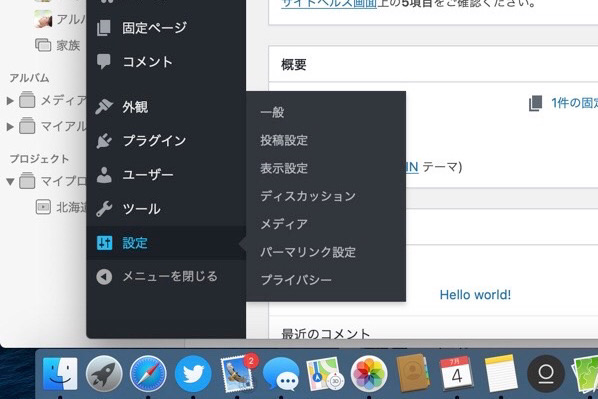Viewport: 598px width, 399px height.
Task: Expand the マイアルバム folder disclosure triangle
Action: coord(10,126)
